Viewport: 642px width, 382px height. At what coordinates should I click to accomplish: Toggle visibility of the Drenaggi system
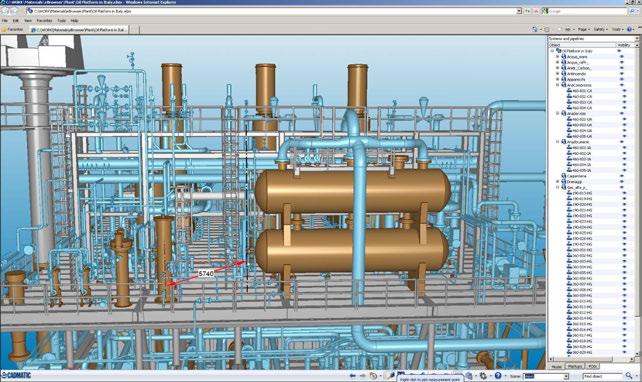pyautogui.click(x=622, y=181)
